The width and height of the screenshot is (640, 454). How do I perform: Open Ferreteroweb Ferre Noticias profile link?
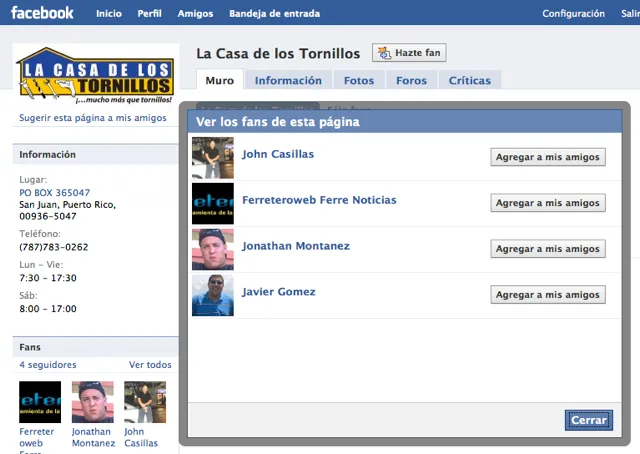pyautogui.click(x=319, y=200)
